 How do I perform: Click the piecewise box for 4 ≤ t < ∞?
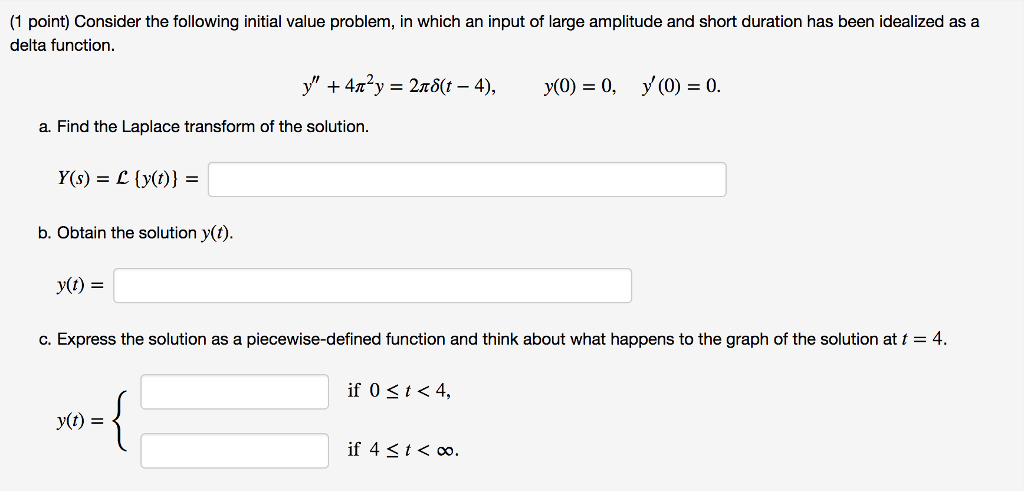tap(234, 451)
